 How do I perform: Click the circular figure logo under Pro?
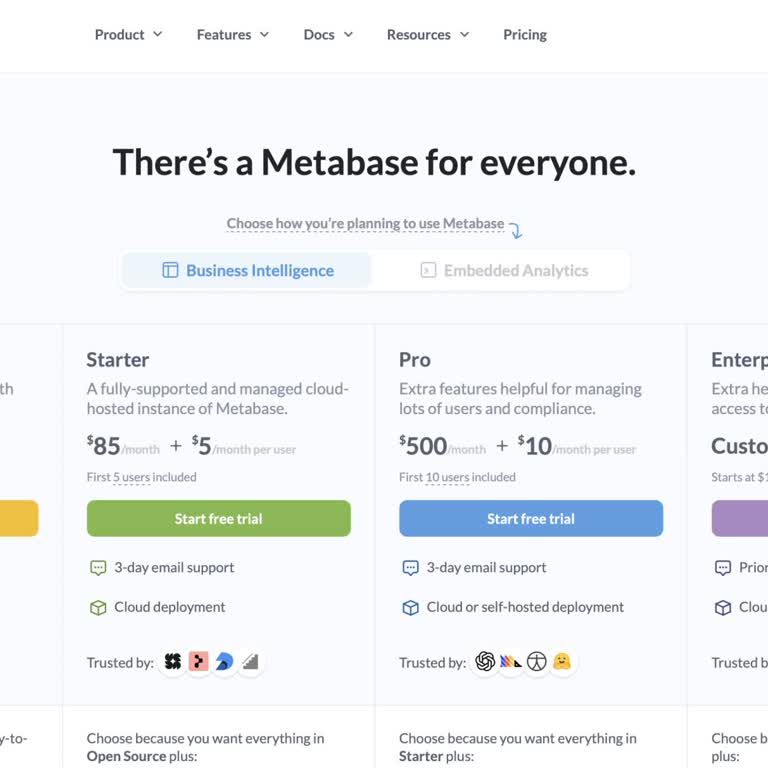pos(537,662)
